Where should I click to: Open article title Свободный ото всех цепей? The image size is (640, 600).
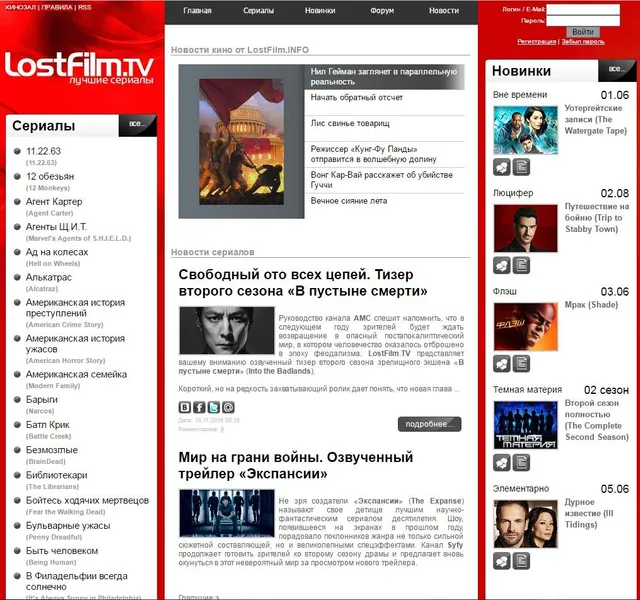pyautogui.click(x=302, y=282)
